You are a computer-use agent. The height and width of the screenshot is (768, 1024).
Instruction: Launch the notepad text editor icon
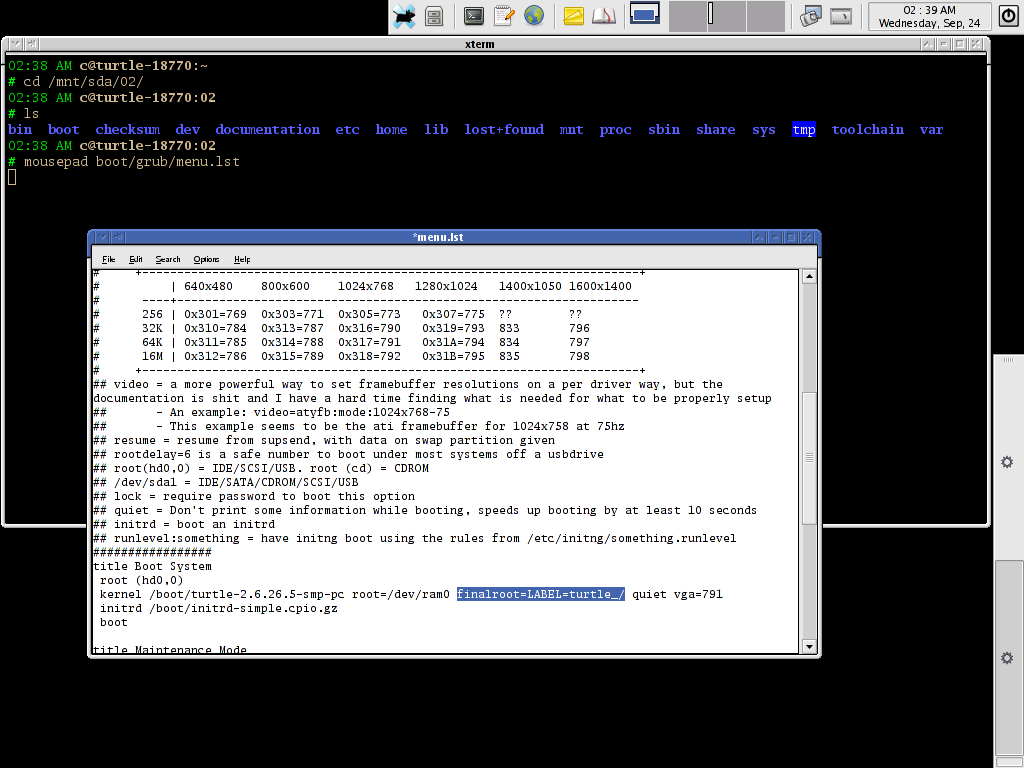[504, 16]
